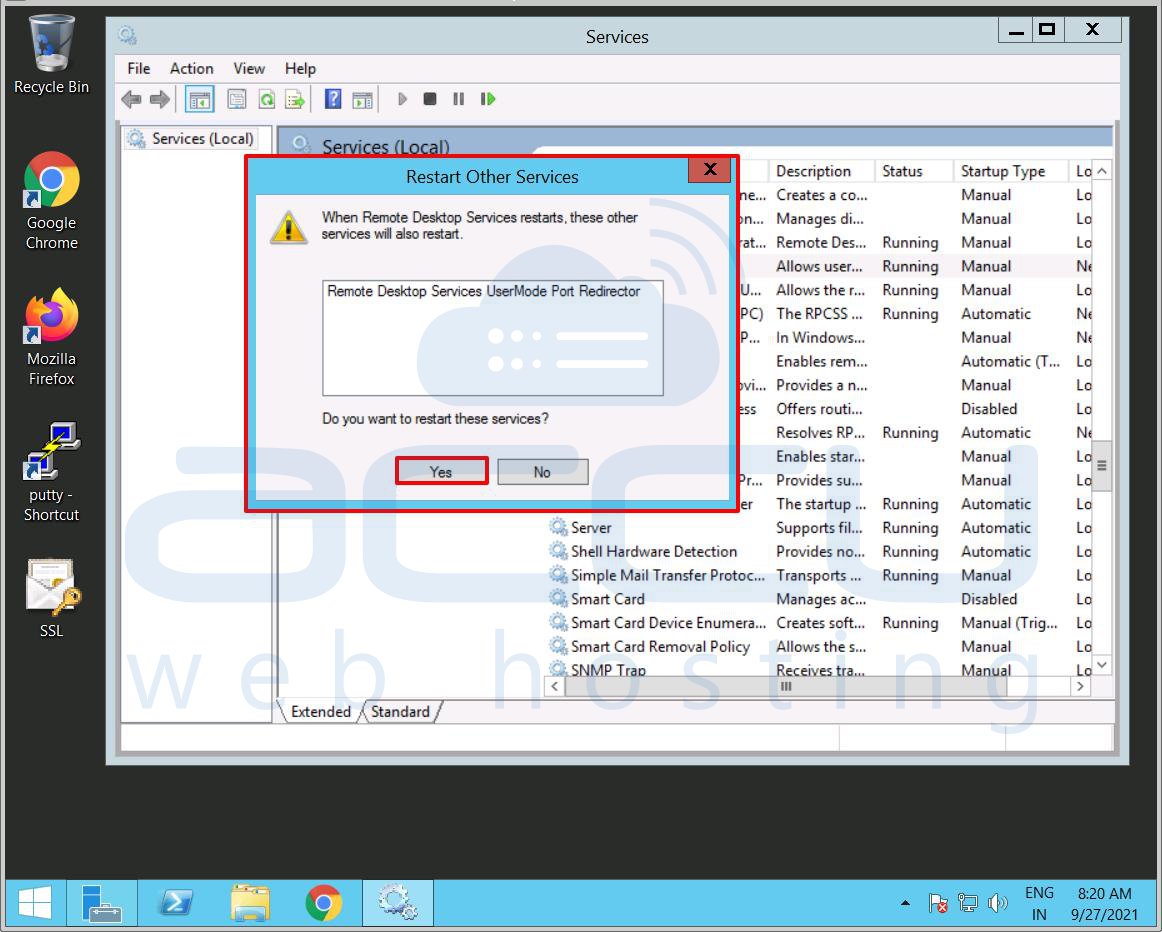Switch to the Extended tab
Image resolution: width=1162 pixels, height=932 pixels.
pos(320,711)
